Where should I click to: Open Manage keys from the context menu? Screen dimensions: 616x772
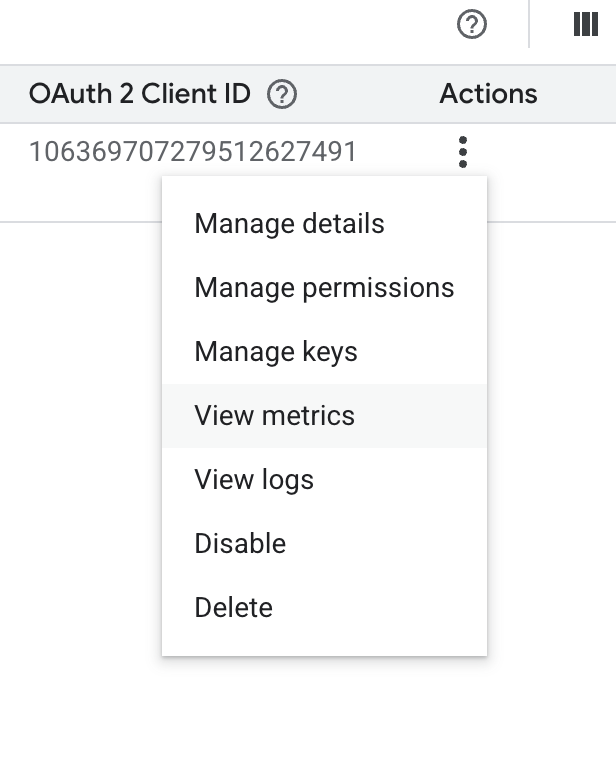tap(276, 352)
